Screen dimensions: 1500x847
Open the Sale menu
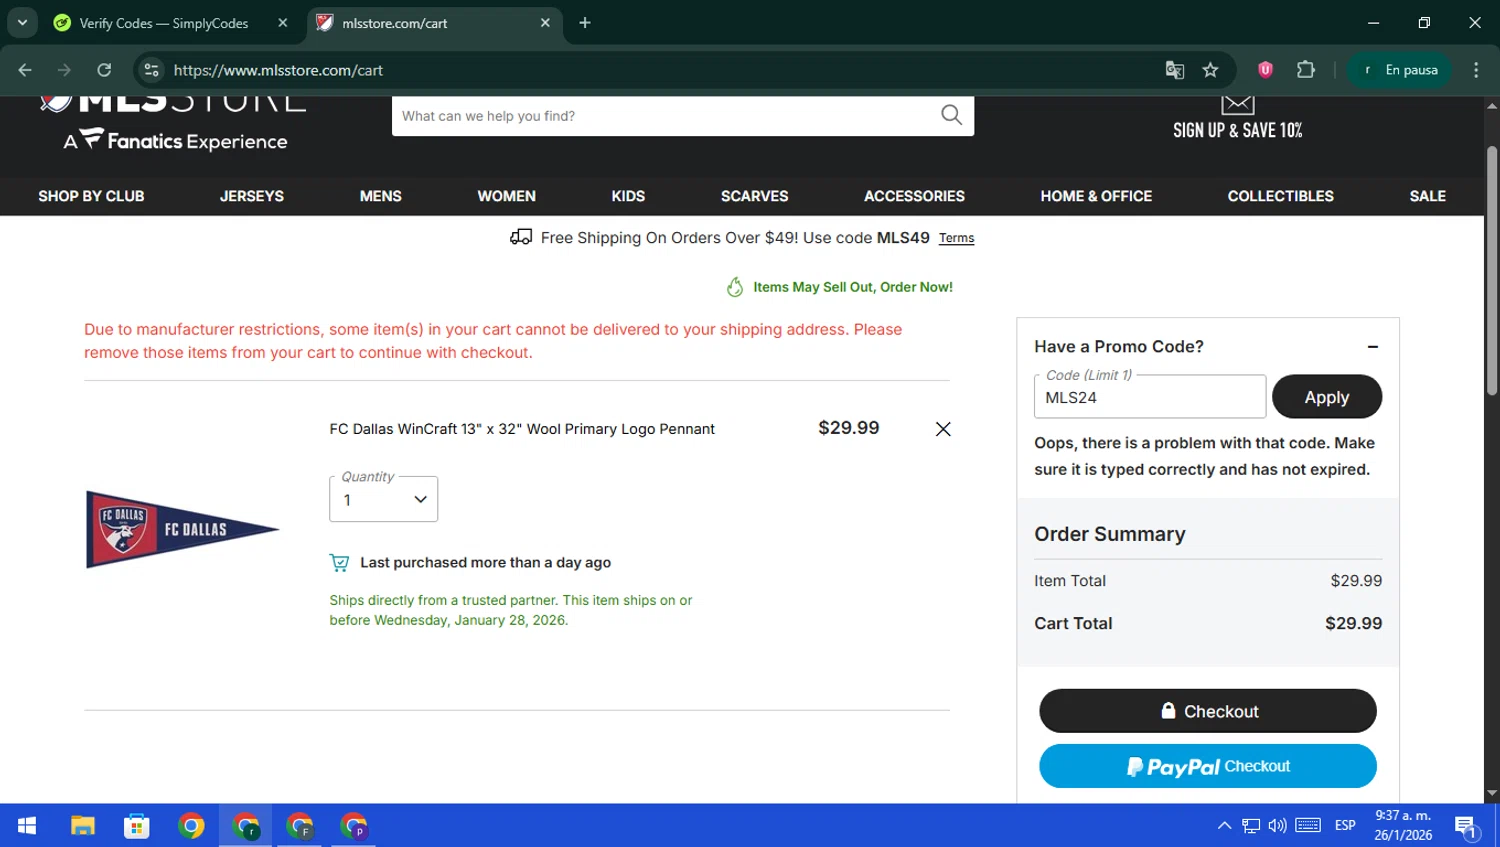(x=1428, y=196)
